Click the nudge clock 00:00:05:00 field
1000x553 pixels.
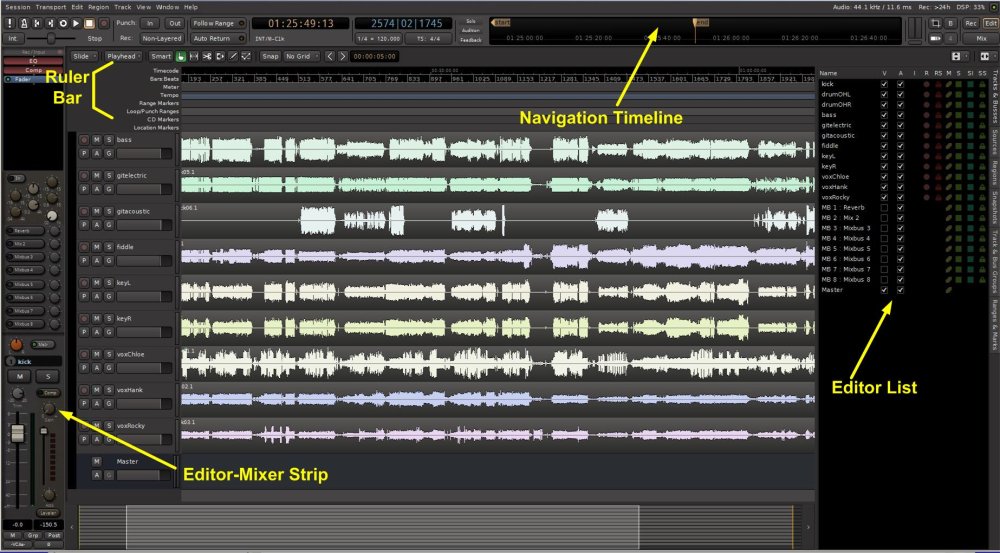[375, 56]
